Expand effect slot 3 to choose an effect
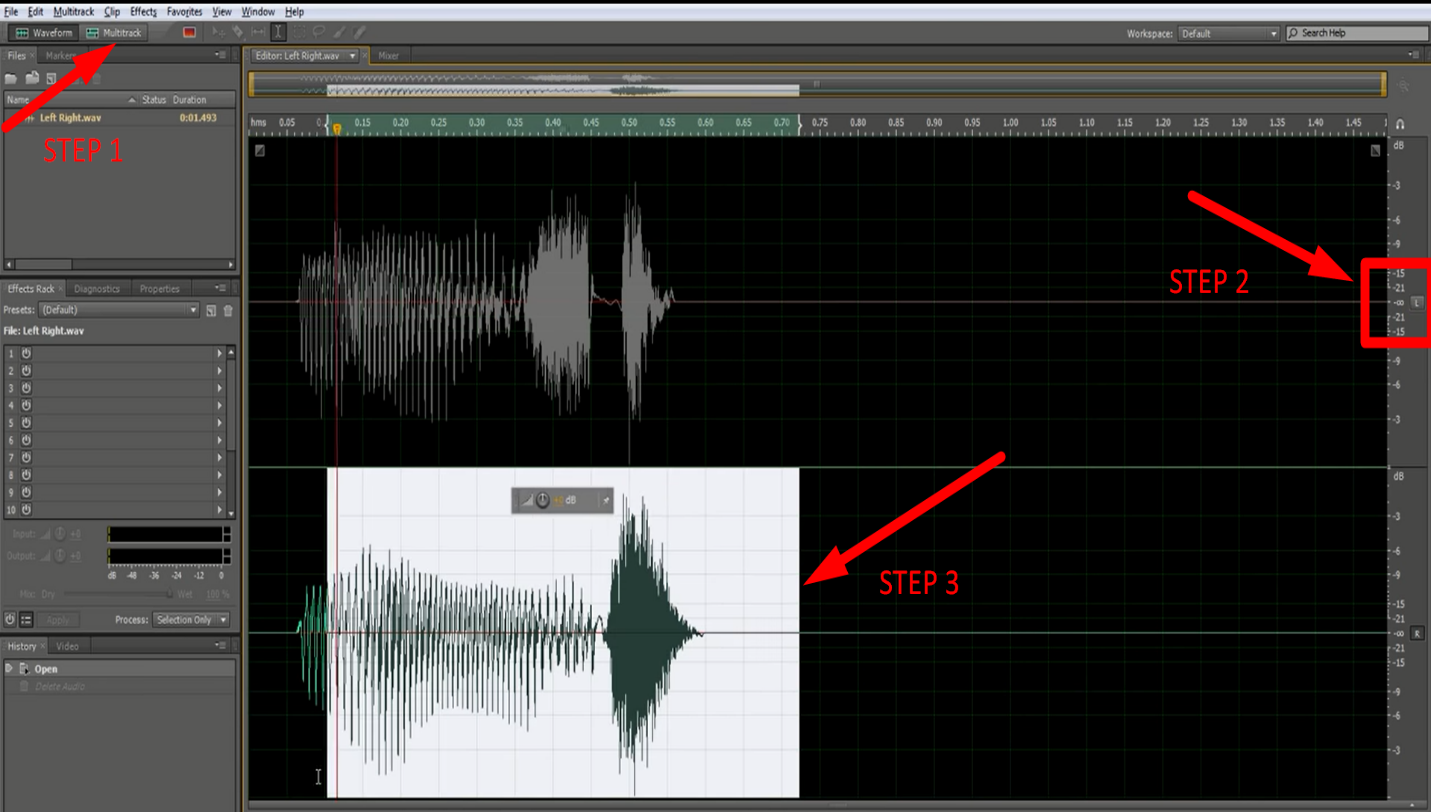Viewport: 1431px width, 812px height. 222,387
